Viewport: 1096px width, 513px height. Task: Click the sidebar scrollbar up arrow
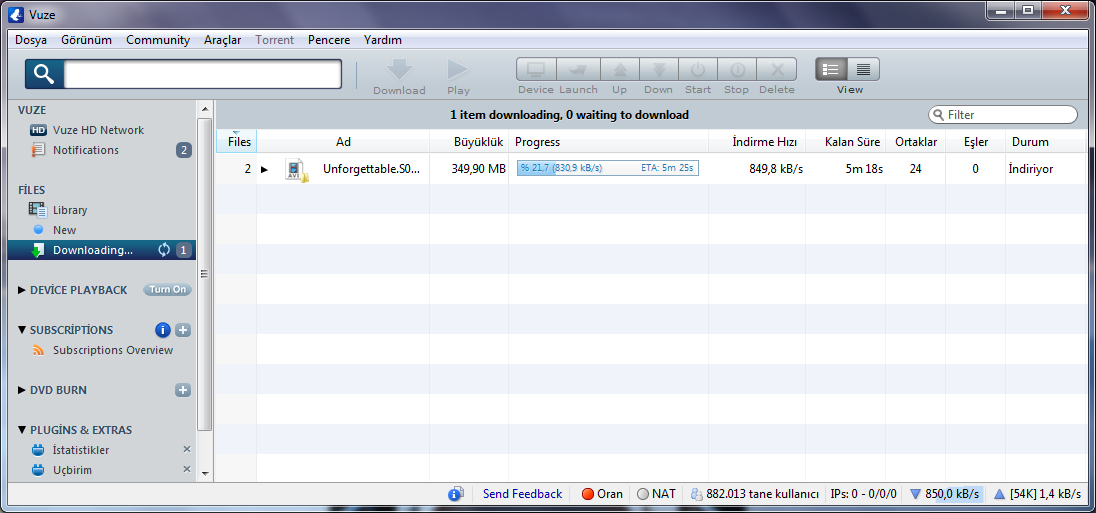[x=204, y=110]
